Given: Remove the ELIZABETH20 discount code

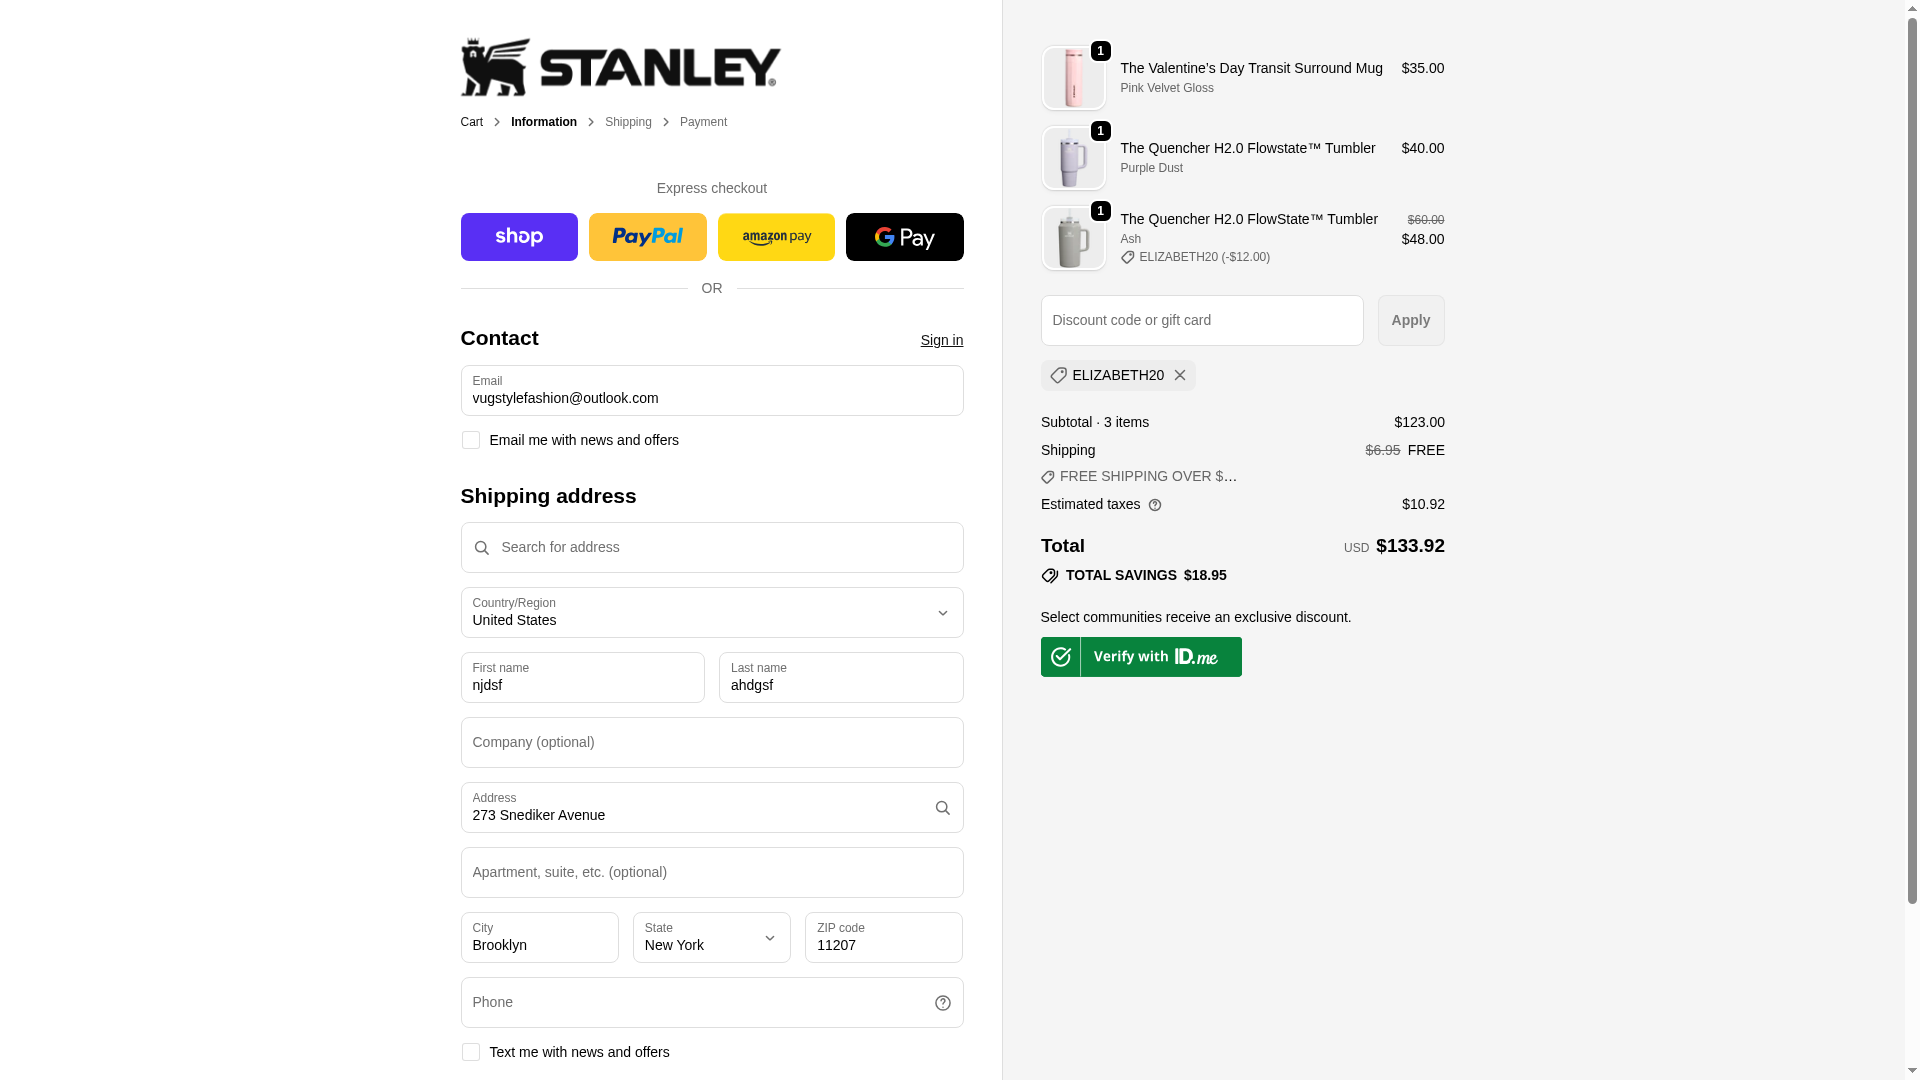Looking at the screenshot, I should (1180, 375).
